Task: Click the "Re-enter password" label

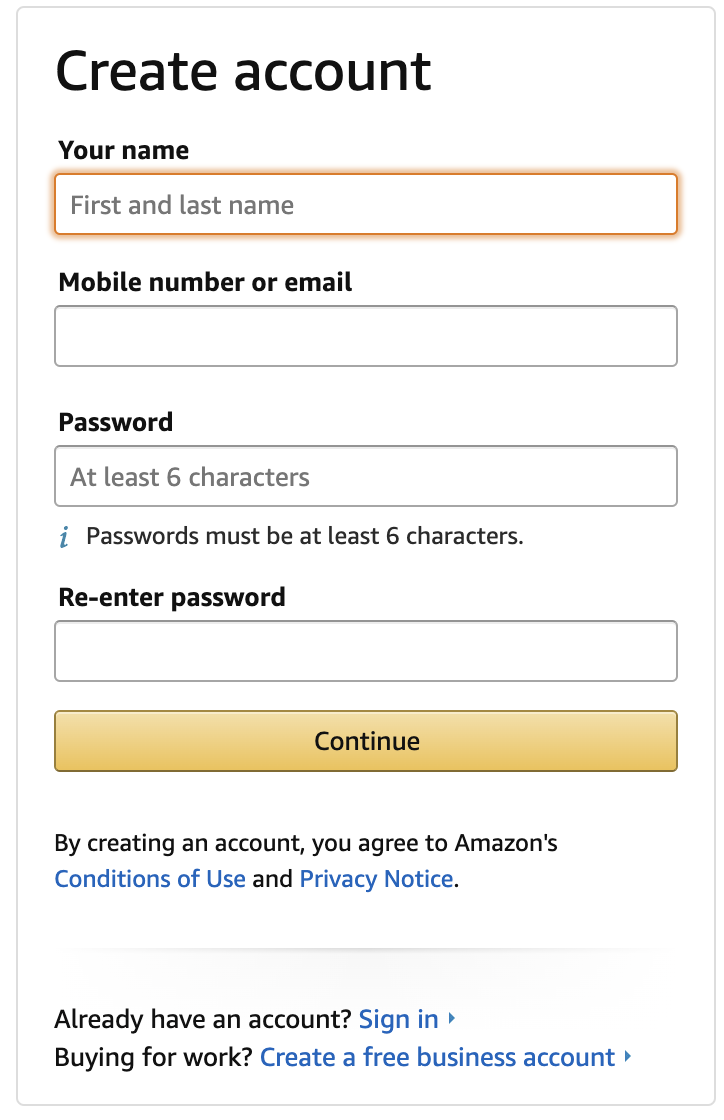Action: [172, 597]
